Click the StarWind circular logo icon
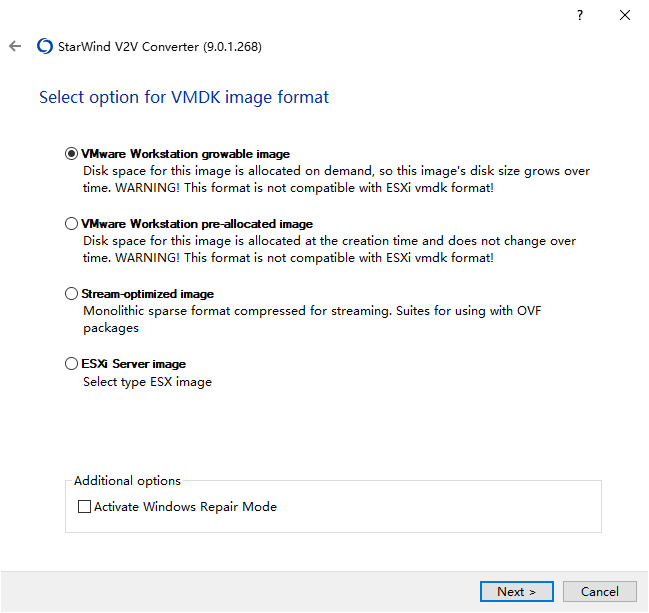649x613 pixels. point(45,46)
